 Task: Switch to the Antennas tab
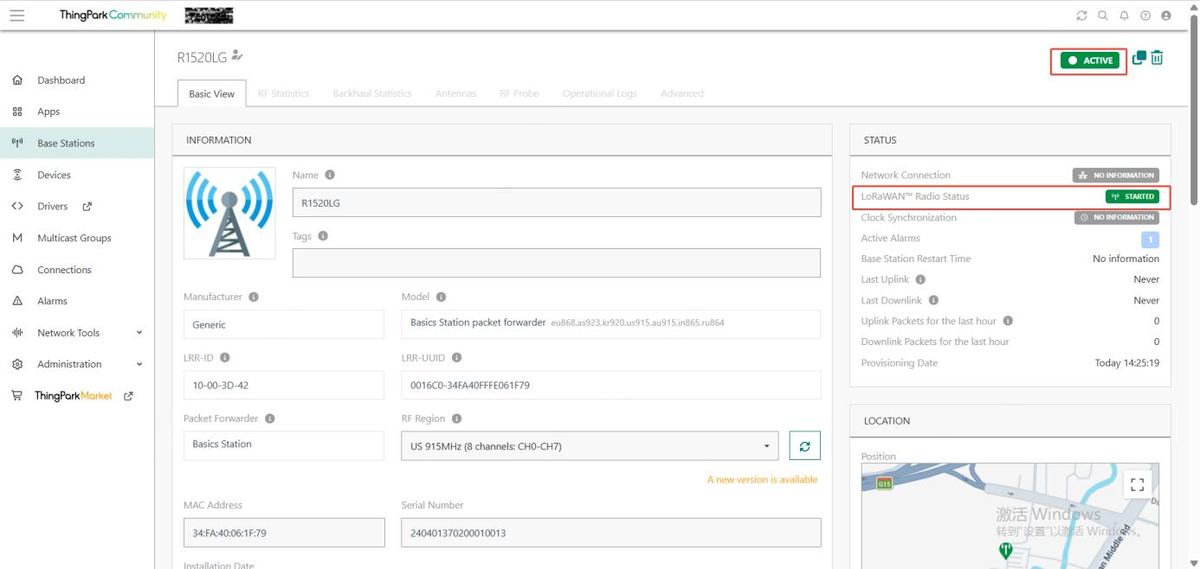(456, 93)
